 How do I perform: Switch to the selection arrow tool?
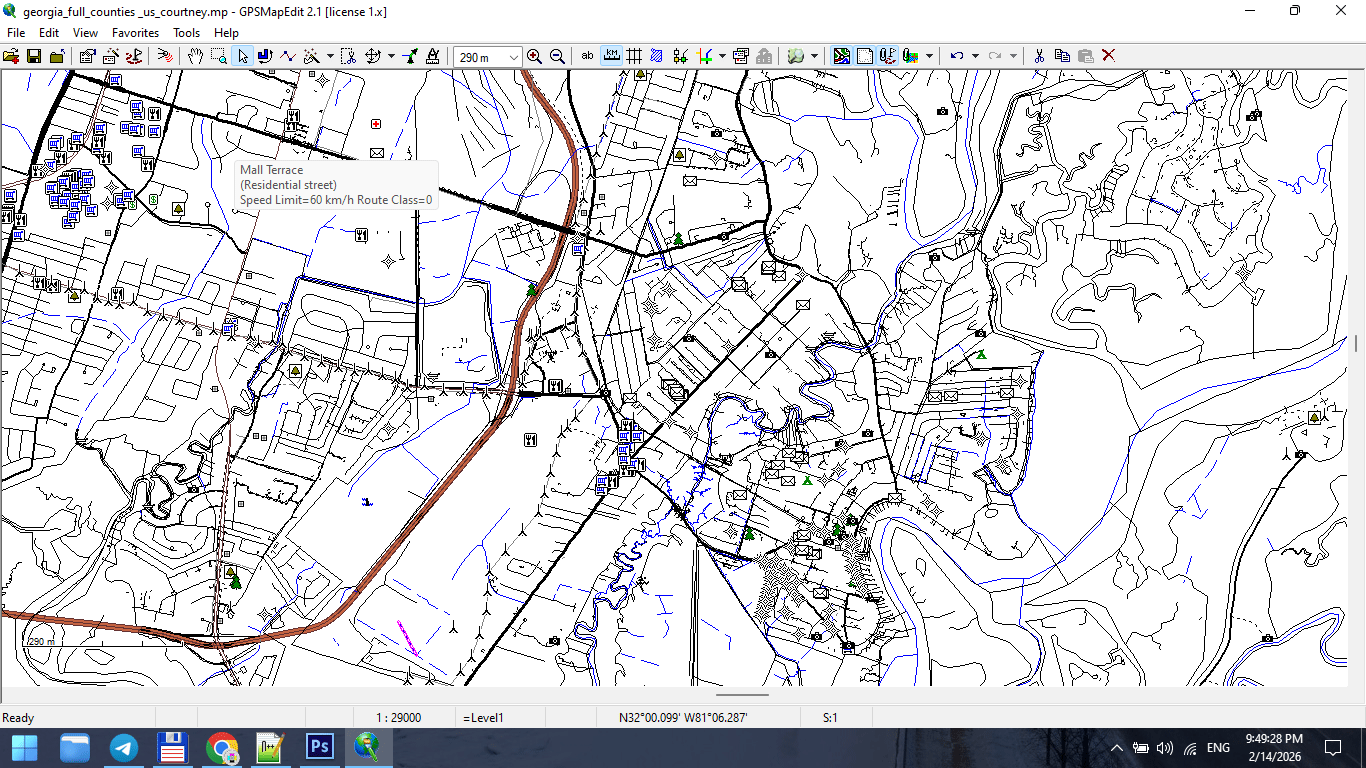tap(244, 56)
